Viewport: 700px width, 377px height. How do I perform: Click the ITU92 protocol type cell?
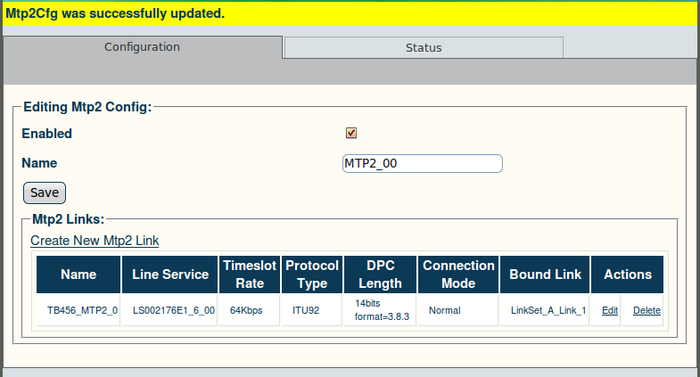pyautogui.click(x=312, y=310)
